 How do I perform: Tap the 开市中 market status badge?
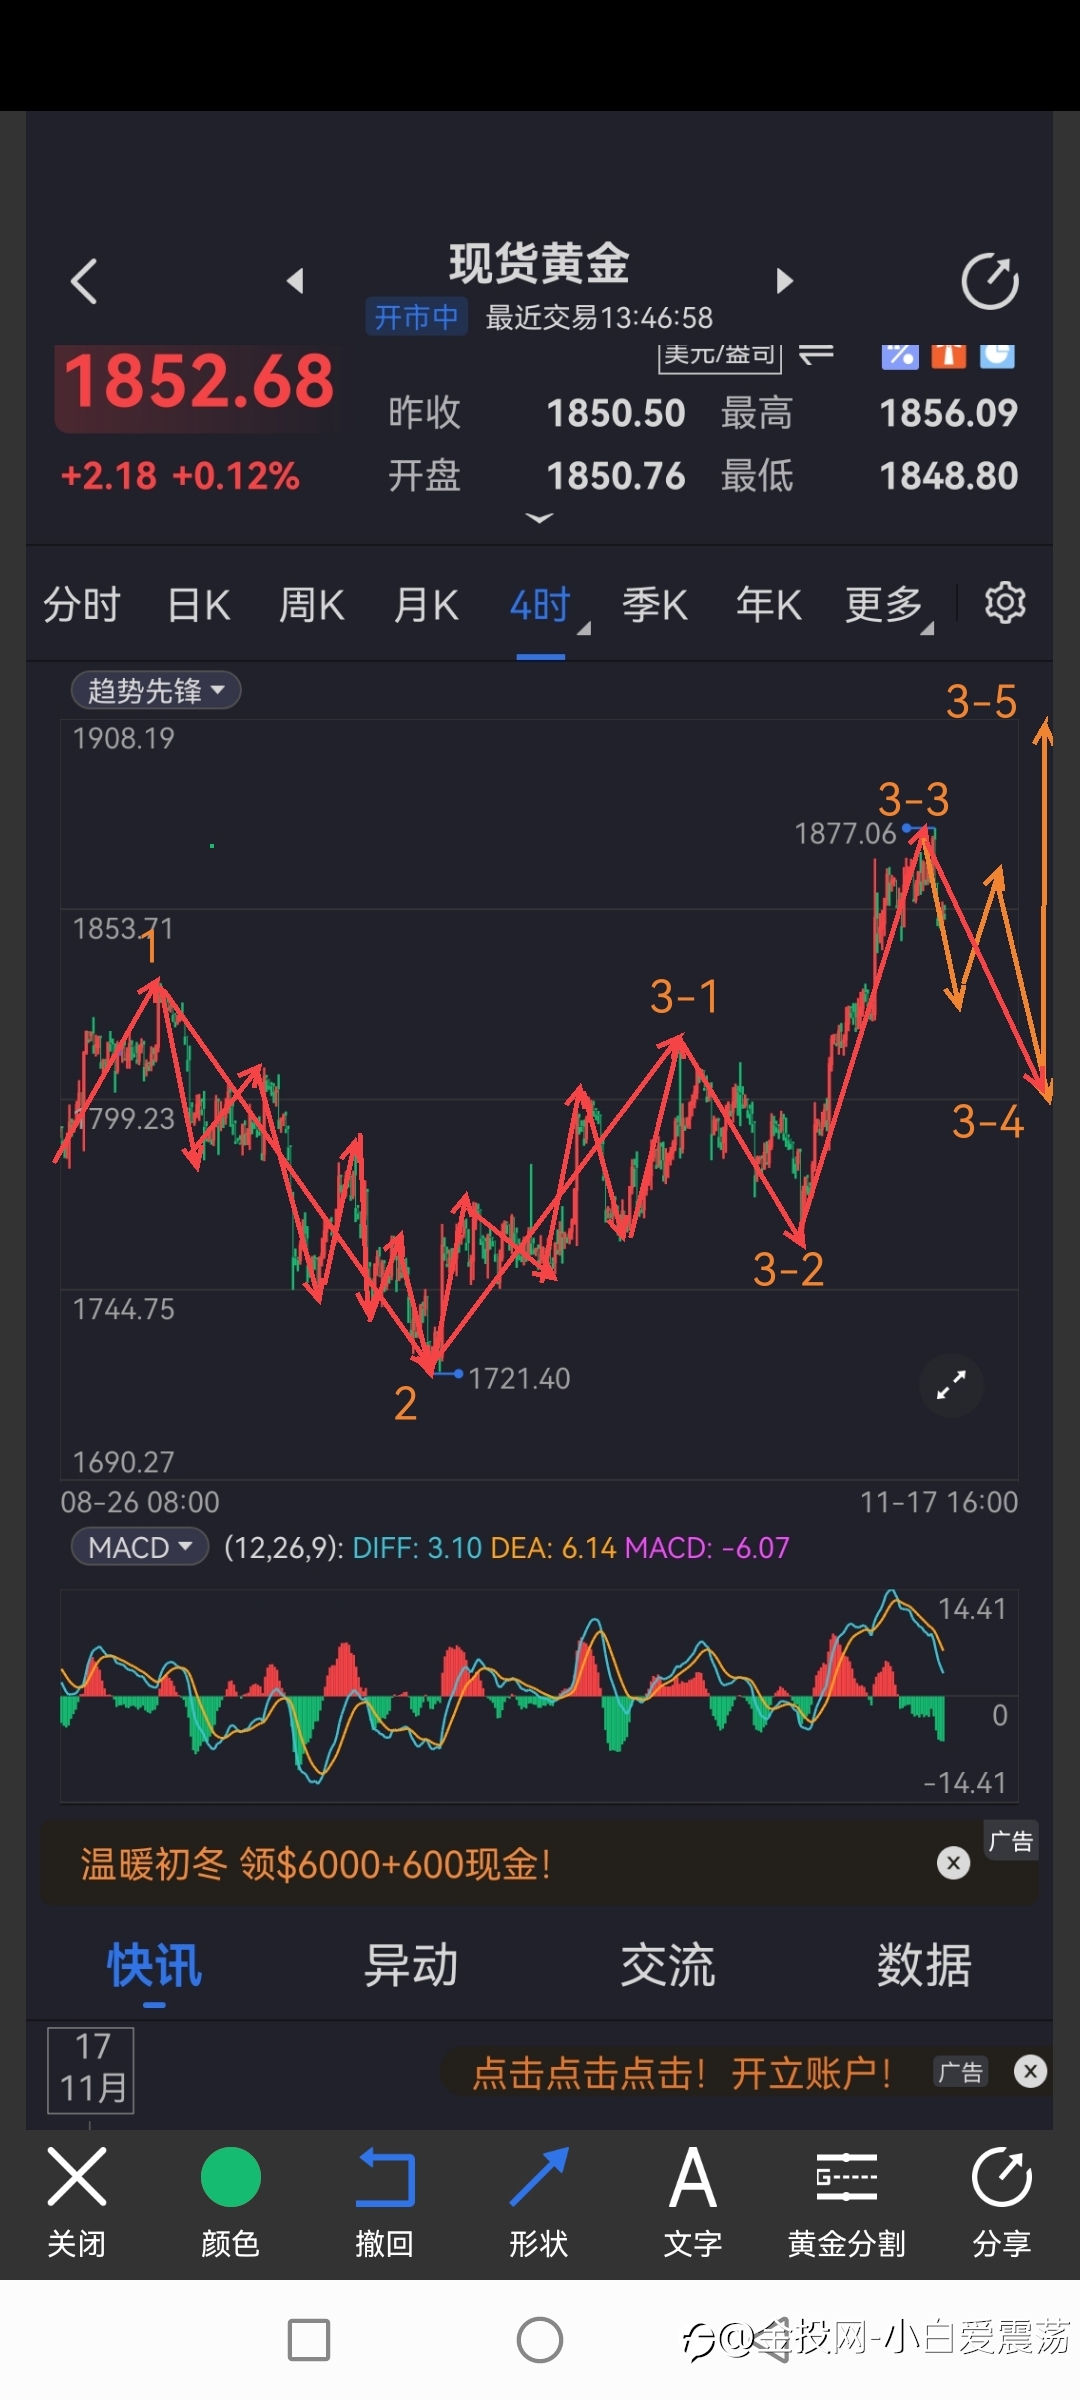tap(416, 317)
